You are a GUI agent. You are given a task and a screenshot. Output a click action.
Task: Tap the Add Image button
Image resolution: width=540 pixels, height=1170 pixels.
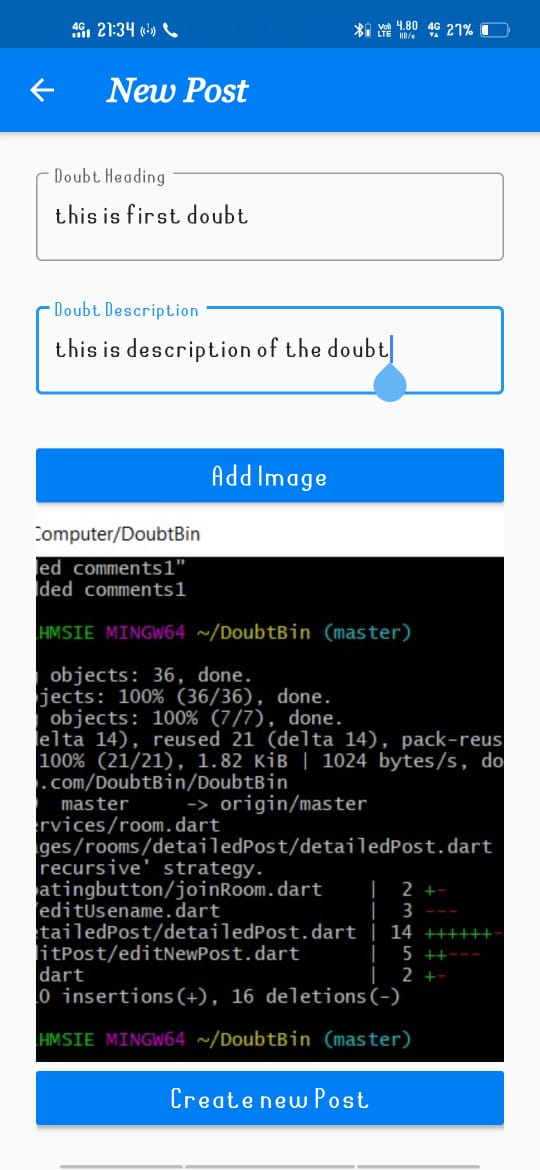click(270, 475)
